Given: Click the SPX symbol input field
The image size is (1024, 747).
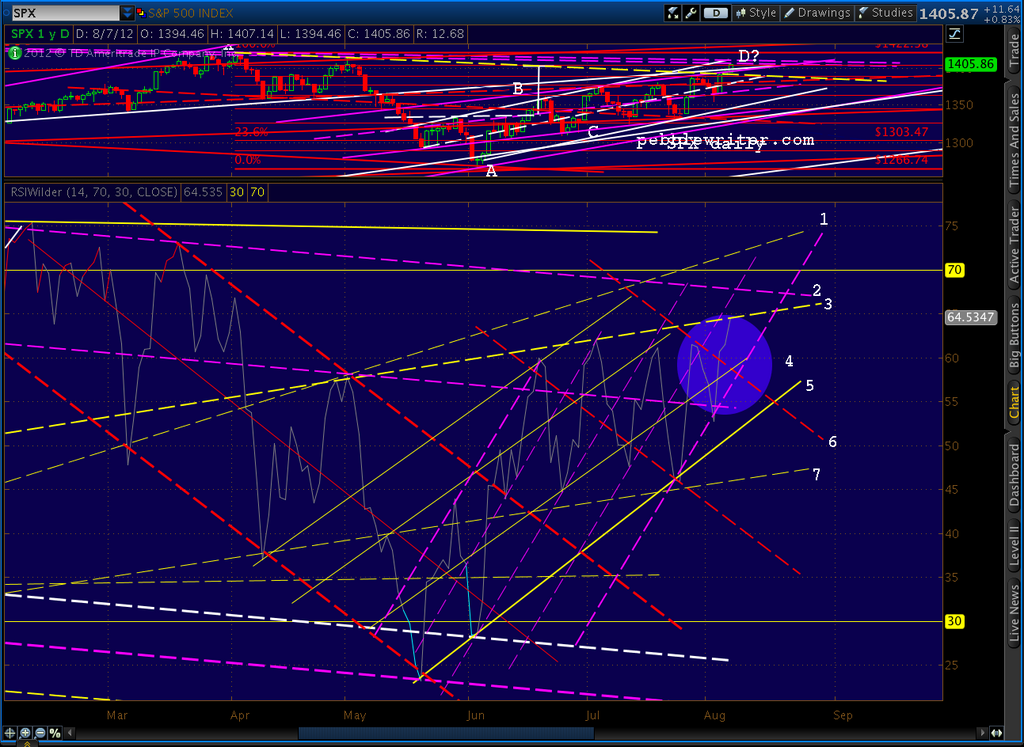Looking at the screenshot, I should point(66,13).
